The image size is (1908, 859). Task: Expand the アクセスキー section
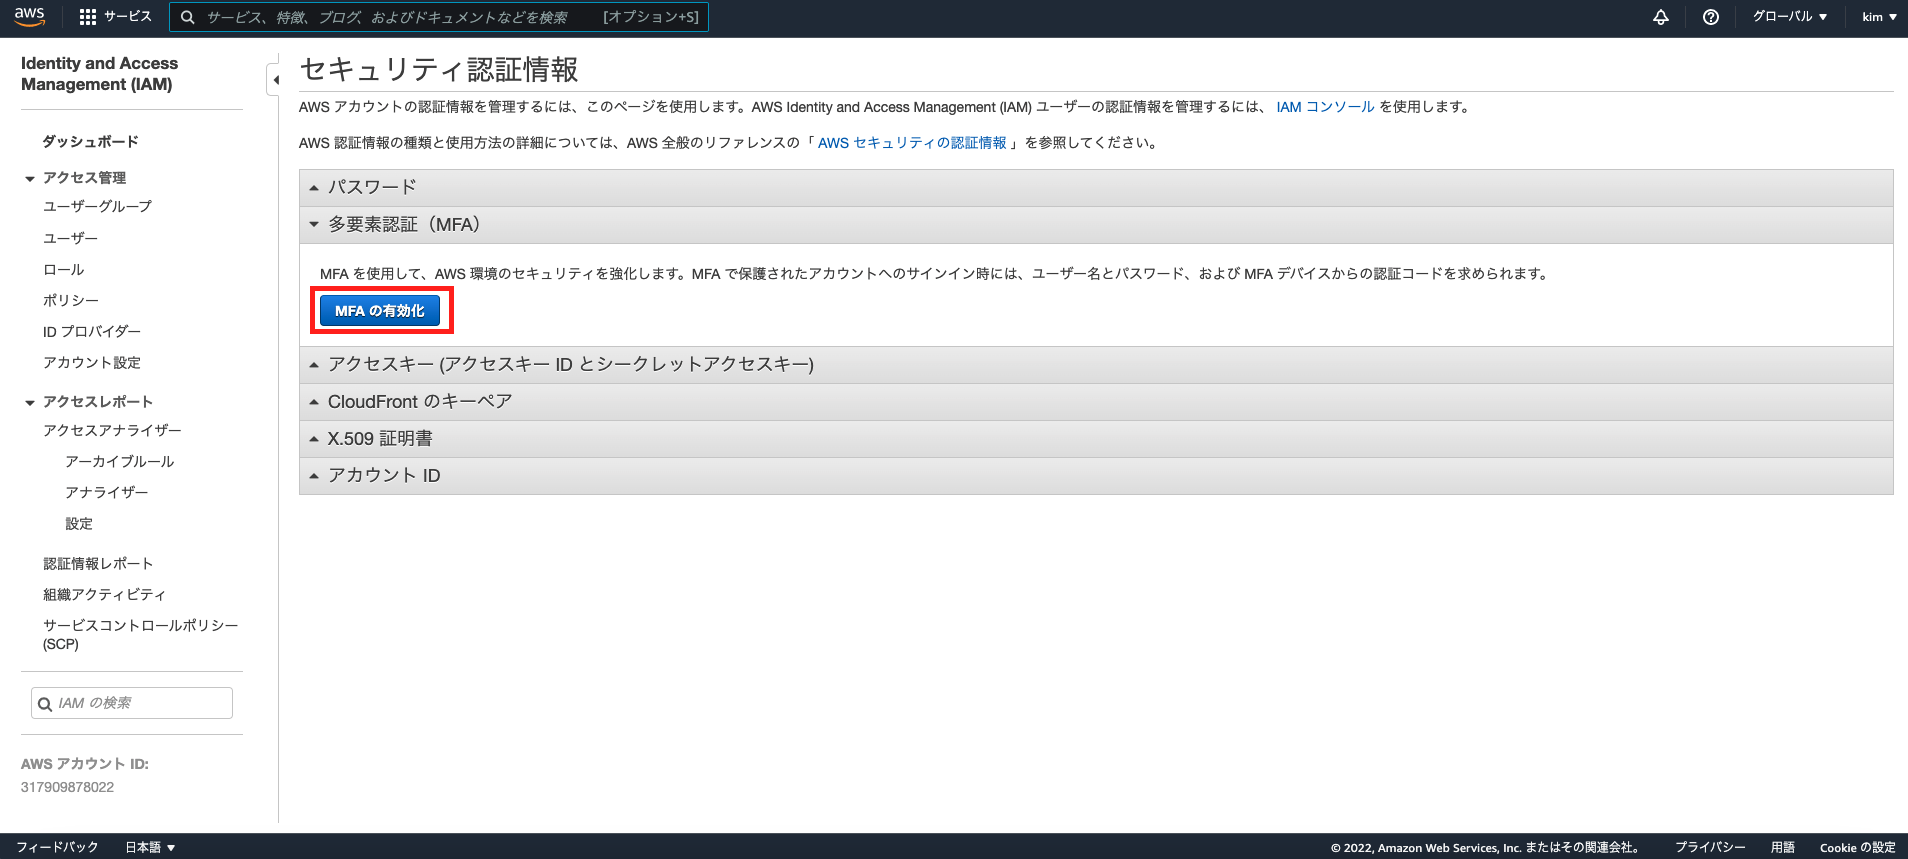pyautogui.click(x=1096, y=365)
